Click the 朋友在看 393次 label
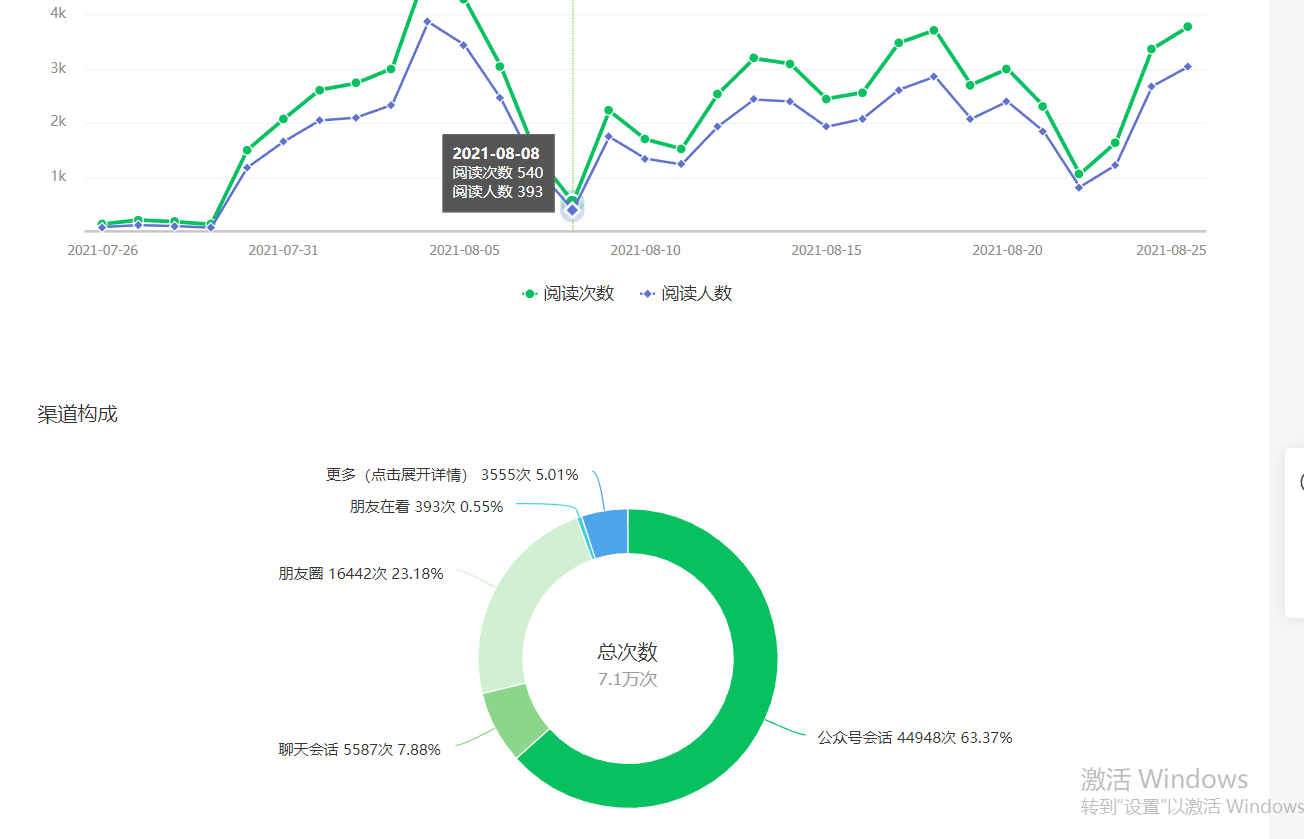The height and width of the screenshot is (839, 1304). [426, 507]
